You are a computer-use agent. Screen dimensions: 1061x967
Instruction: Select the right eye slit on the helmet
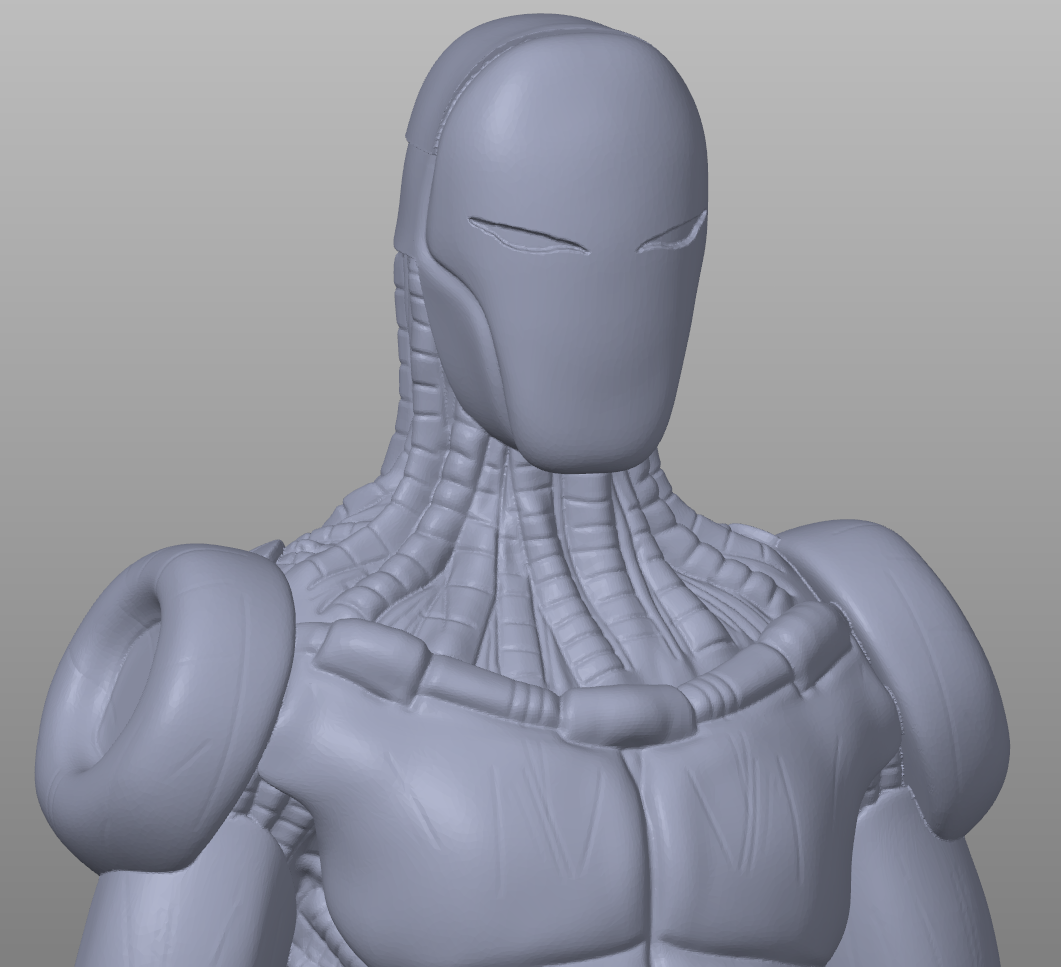672,232
